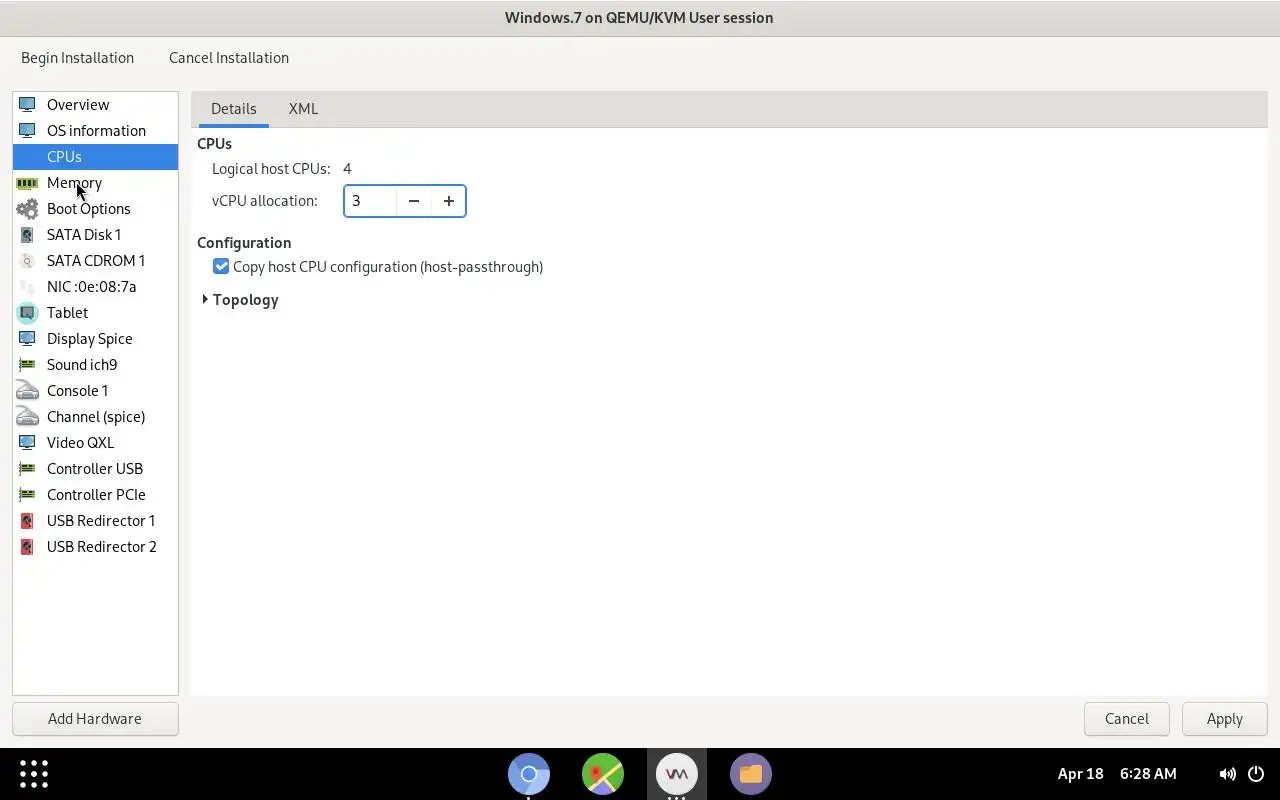Image resolution: width=1280 pixels, height=800 pixels.
Task: Open the Boot Options gear icon
Action: [27, 209]
